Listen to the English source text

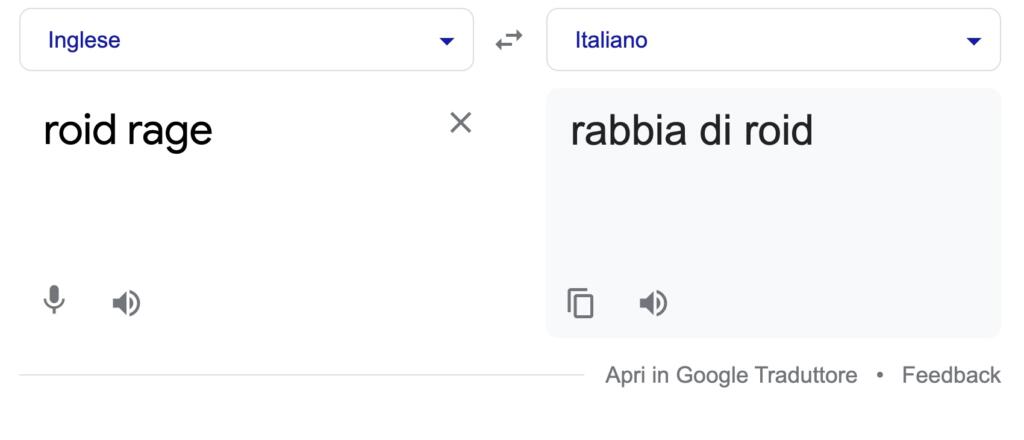click(126, 302)
